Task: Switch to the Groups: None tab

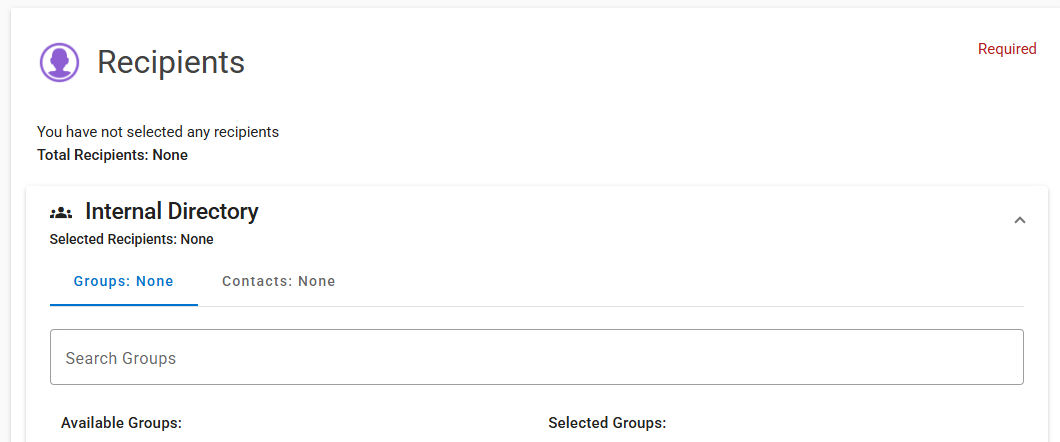Action: (x=123, y=281)
